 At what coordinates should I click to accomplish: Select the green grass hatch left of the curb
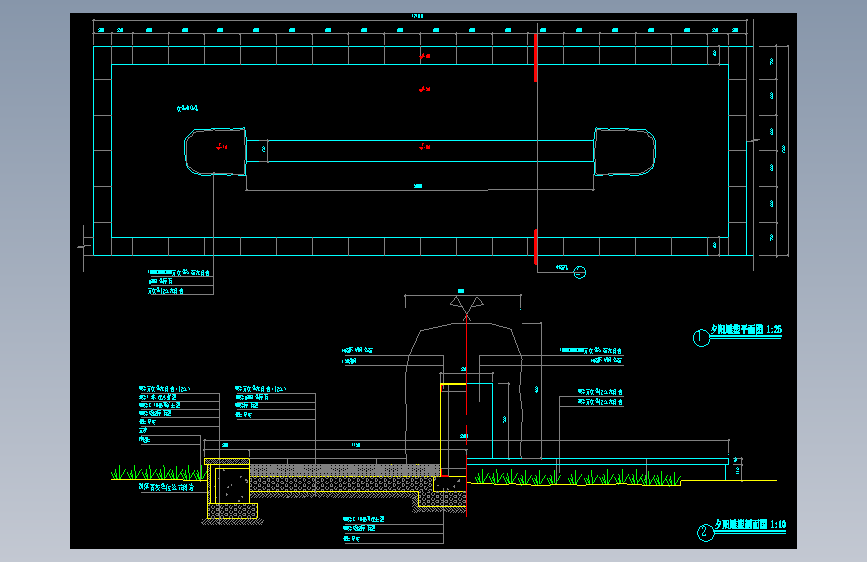[x=158, y=472]
